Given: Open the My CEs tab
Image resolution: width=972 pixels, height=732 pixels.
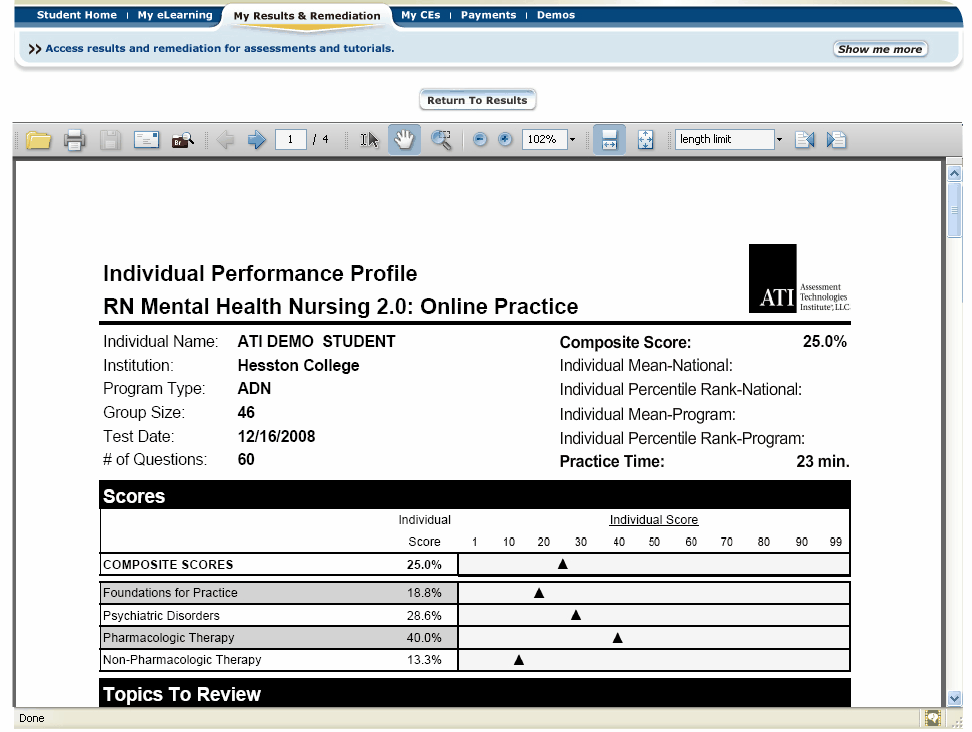Looking at the screenshot, I should point(420,15).
